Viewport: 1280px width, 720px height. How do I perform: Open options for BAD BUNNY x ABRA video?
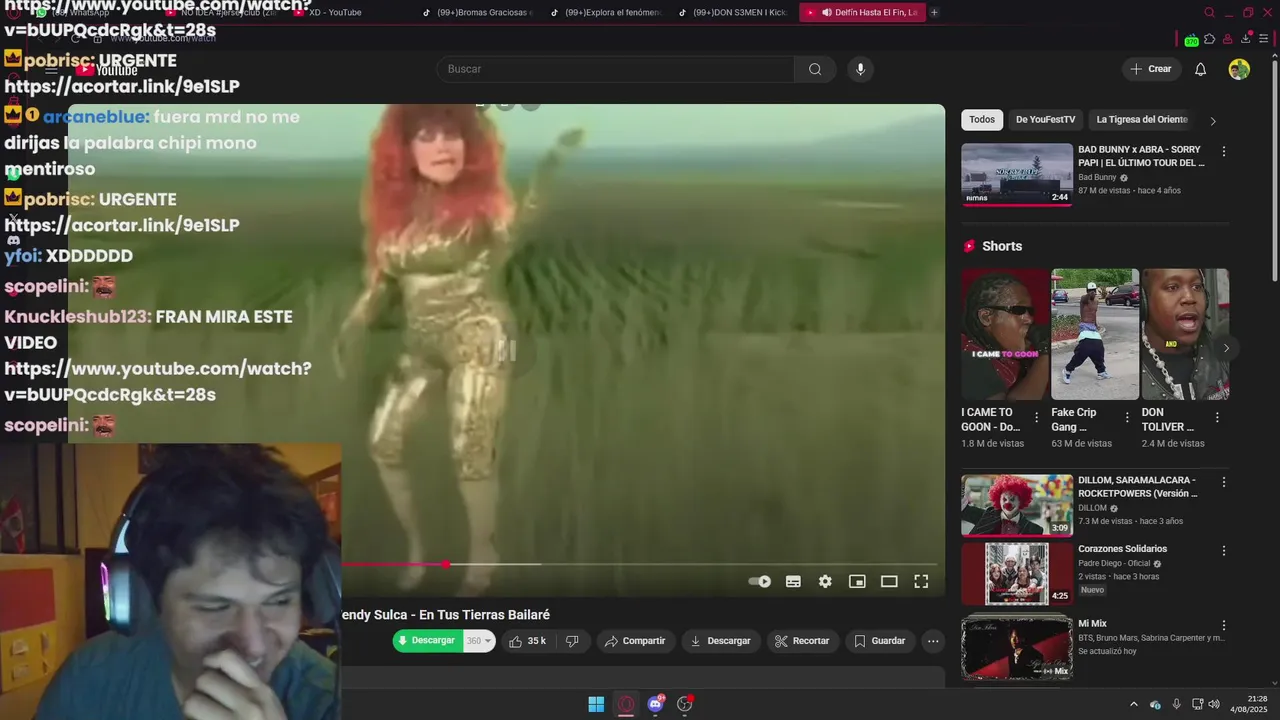[x=1223, y=152]
